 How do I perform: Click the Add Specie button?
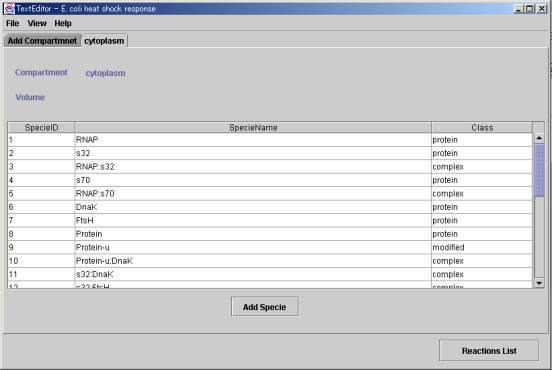click(x=265, y=307)
